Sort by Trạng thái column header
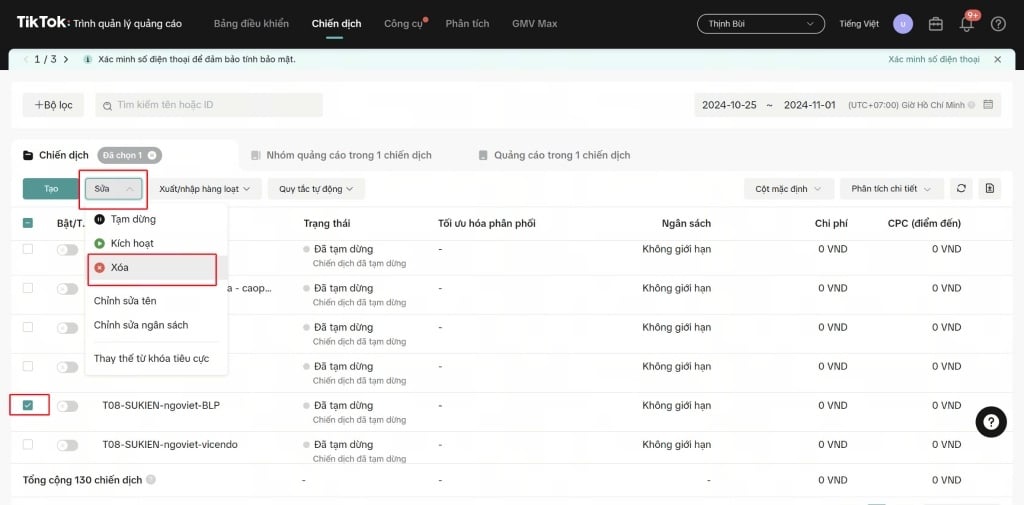The image size is (1024, 505). pos(327,223)
